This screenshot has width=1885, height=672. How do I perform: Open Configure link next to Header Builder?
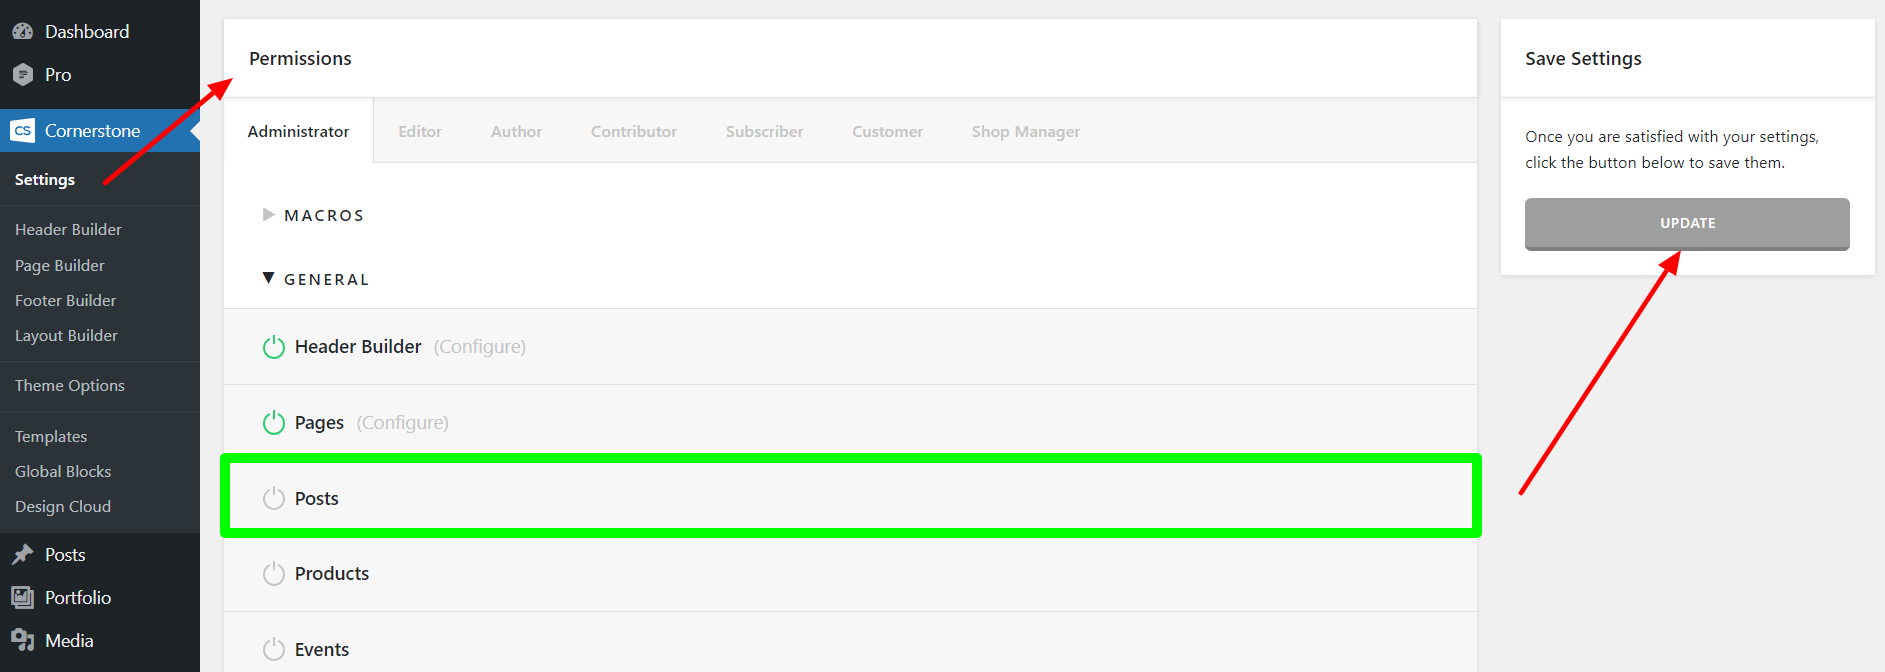pyautogui.click(x=479, y=347)
